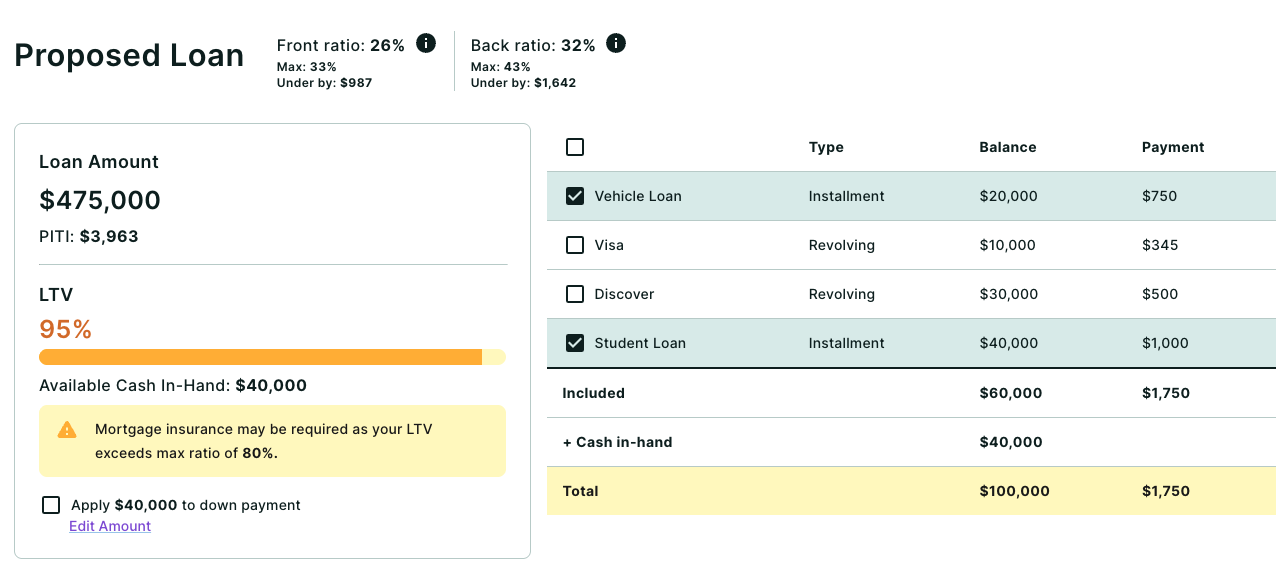
Task: Click the Total row in debts table
Action: tap(911, 491)
